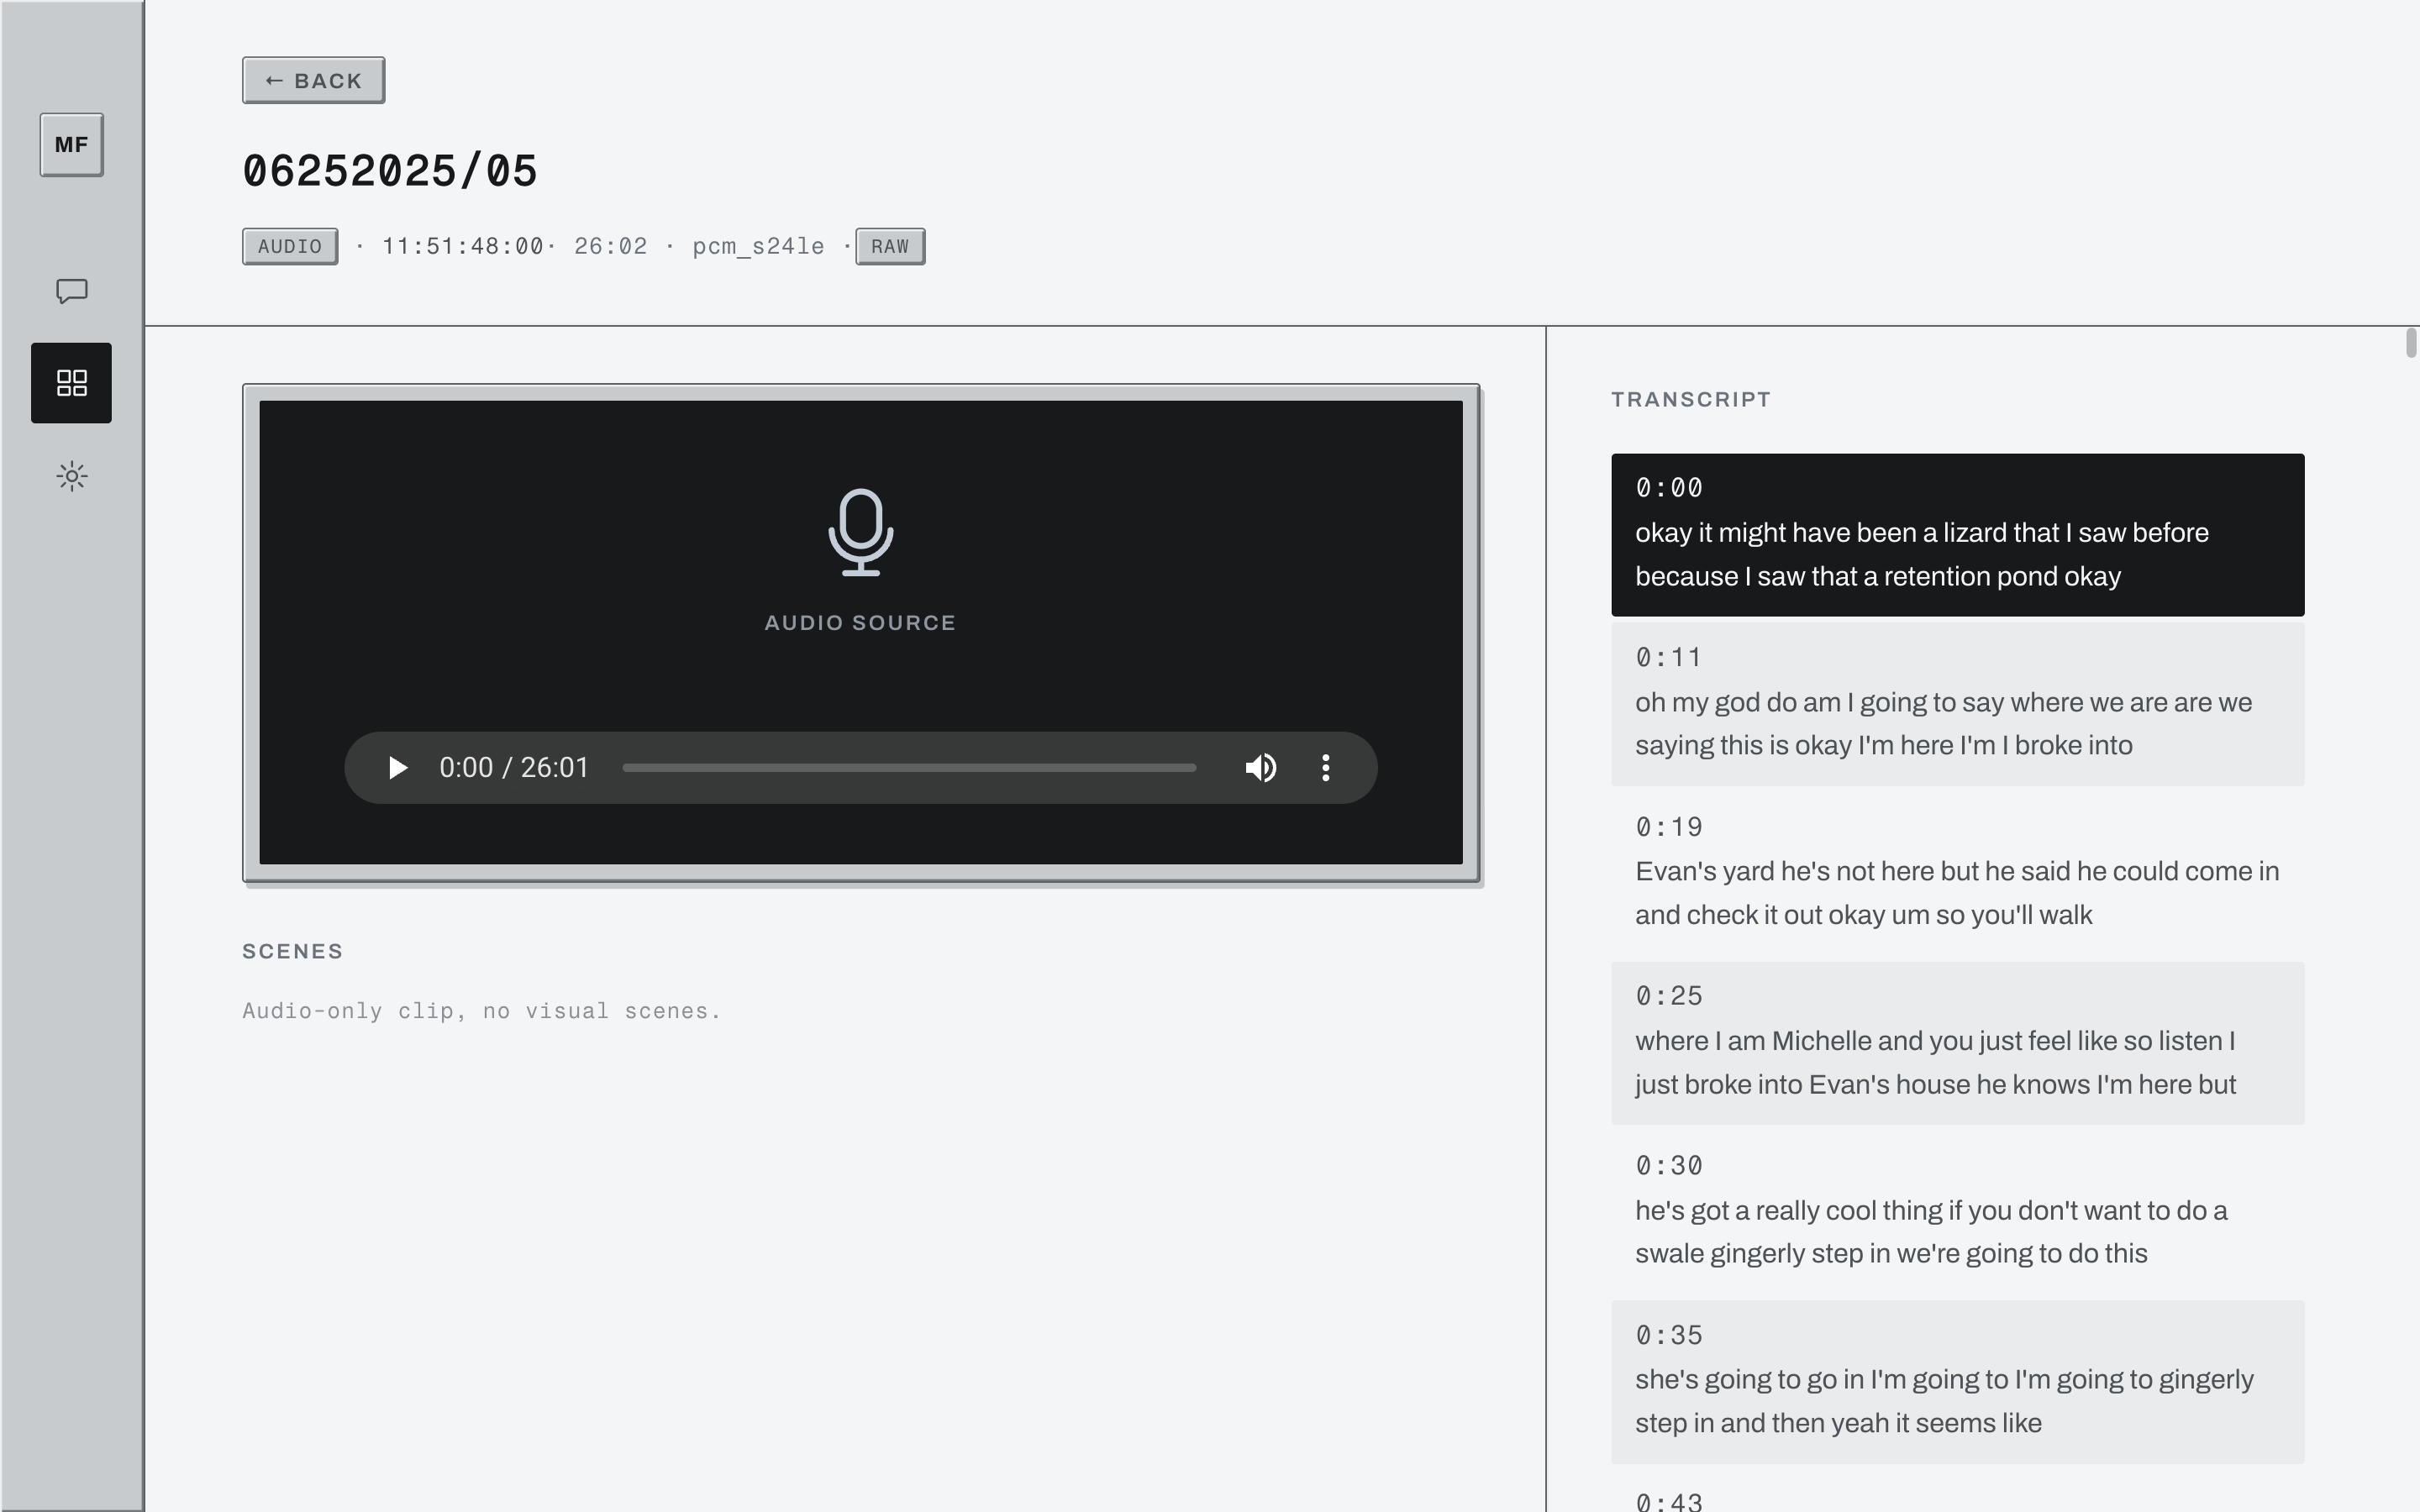The height and width of the screenshot is (1512, 2420).
Task: Click the 0:00 / 26:01 time display
Action: pos(514,768)
